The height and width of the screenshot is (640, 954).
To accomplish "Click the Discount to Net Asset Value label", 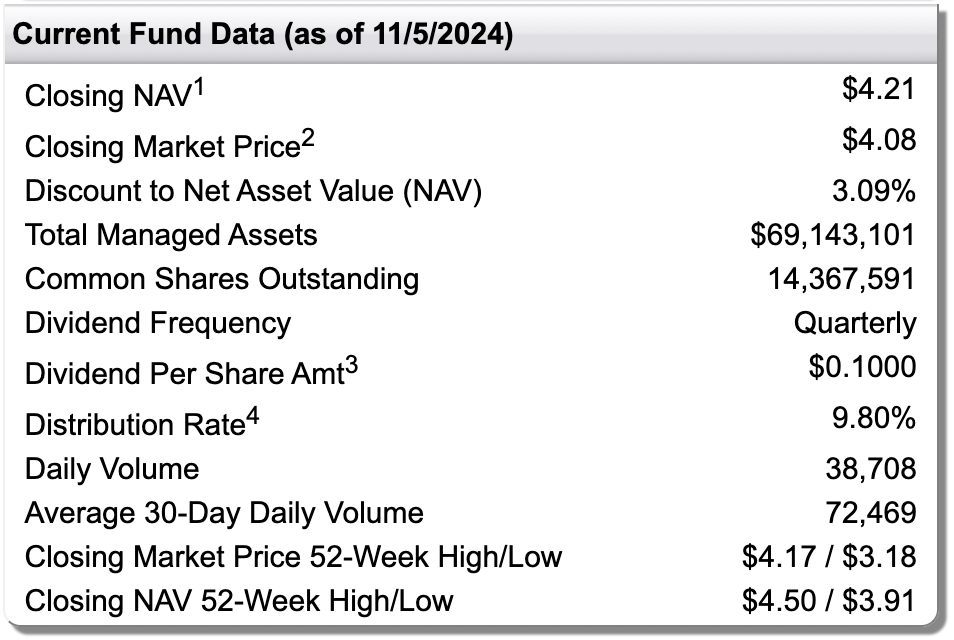I will [x=253, y=191].
